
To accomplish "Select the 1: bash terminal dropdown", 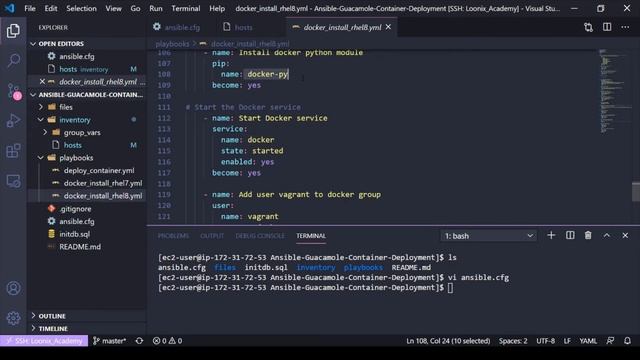I will (x=489, y=236).
